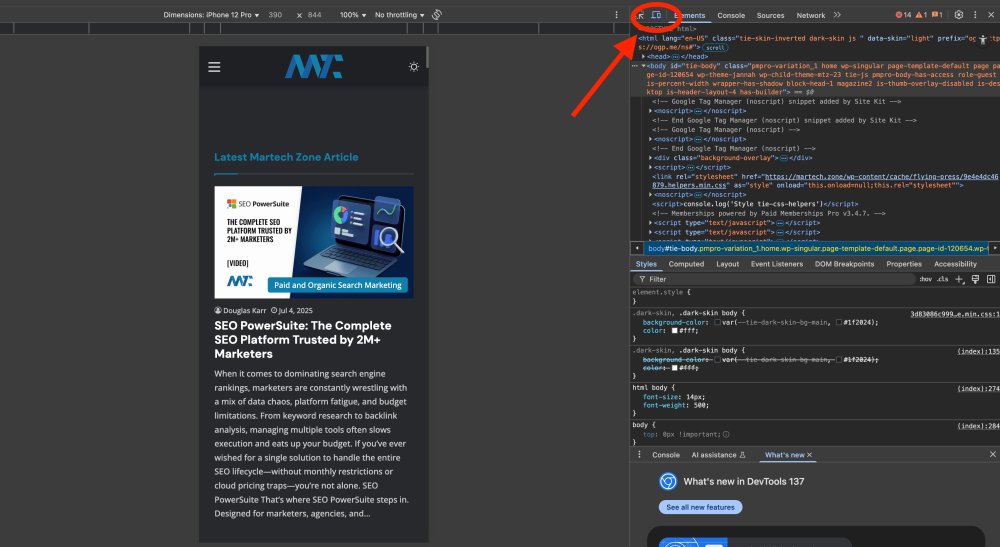Open the 14 errors counter

point(903,15)
